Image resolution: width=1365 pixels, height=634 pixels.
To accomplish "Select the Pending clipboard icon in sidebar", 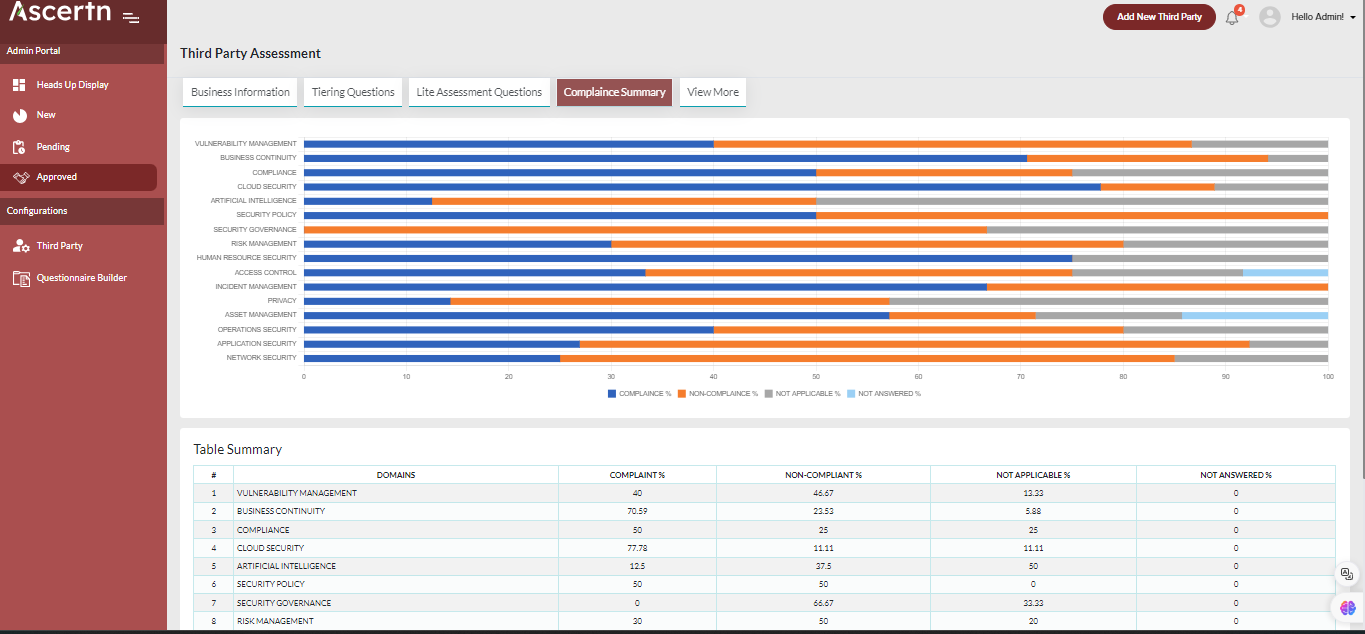I will pyautogui.click(x=19, y=147).
